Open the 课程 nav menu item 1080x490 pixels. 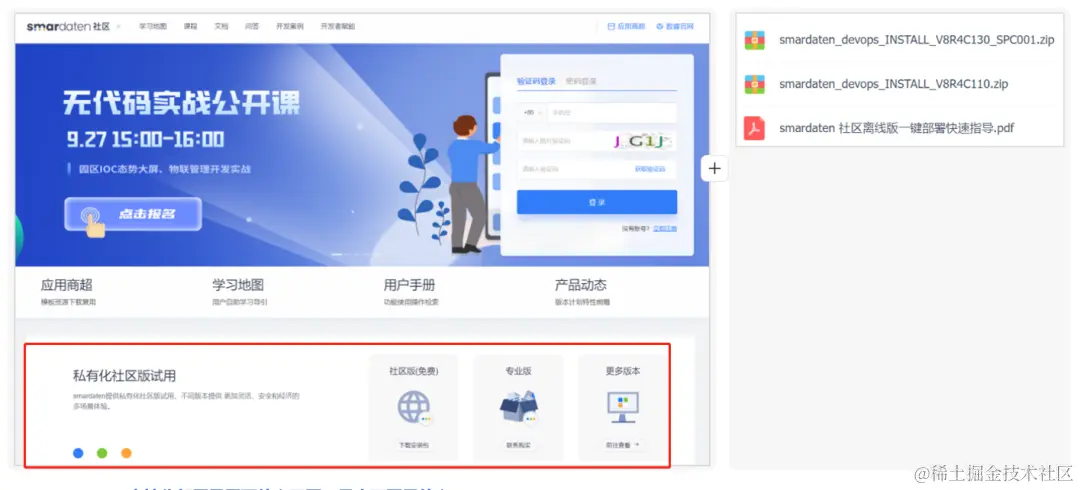pos(190,27)
